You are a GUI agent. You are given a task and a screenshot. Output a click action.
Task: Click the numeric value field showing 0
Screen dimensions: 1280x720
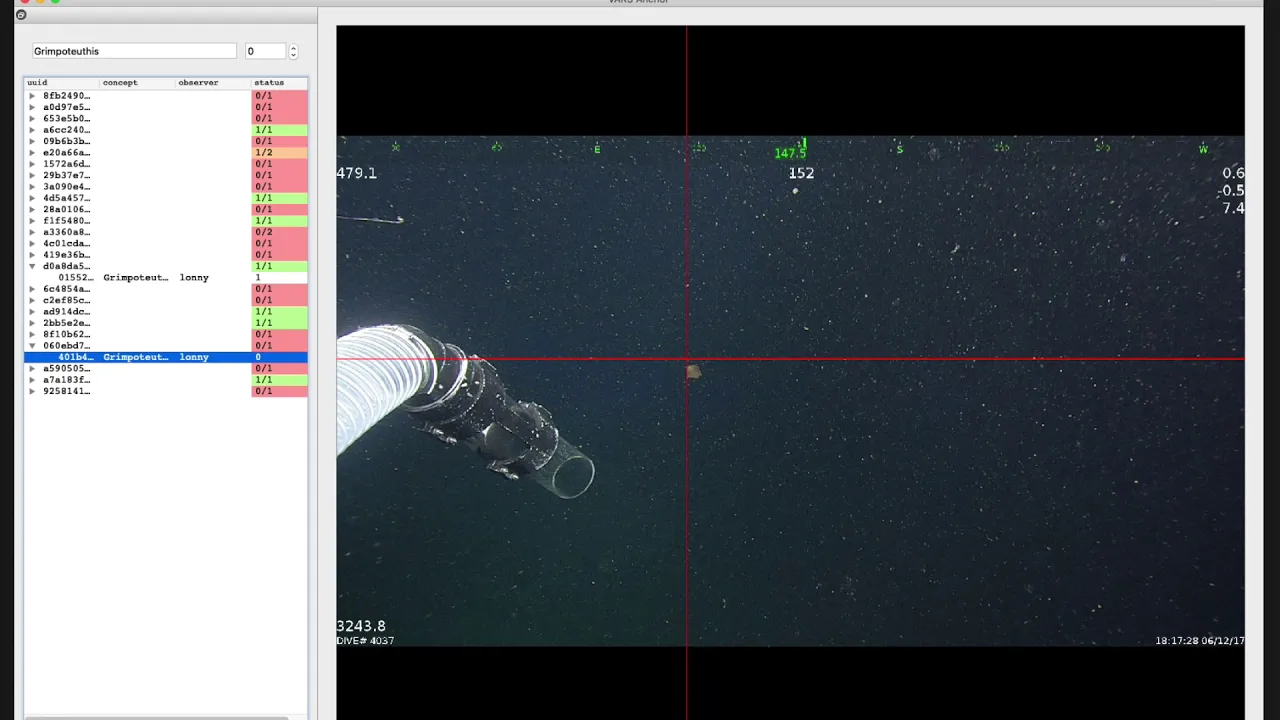point(265,51)
